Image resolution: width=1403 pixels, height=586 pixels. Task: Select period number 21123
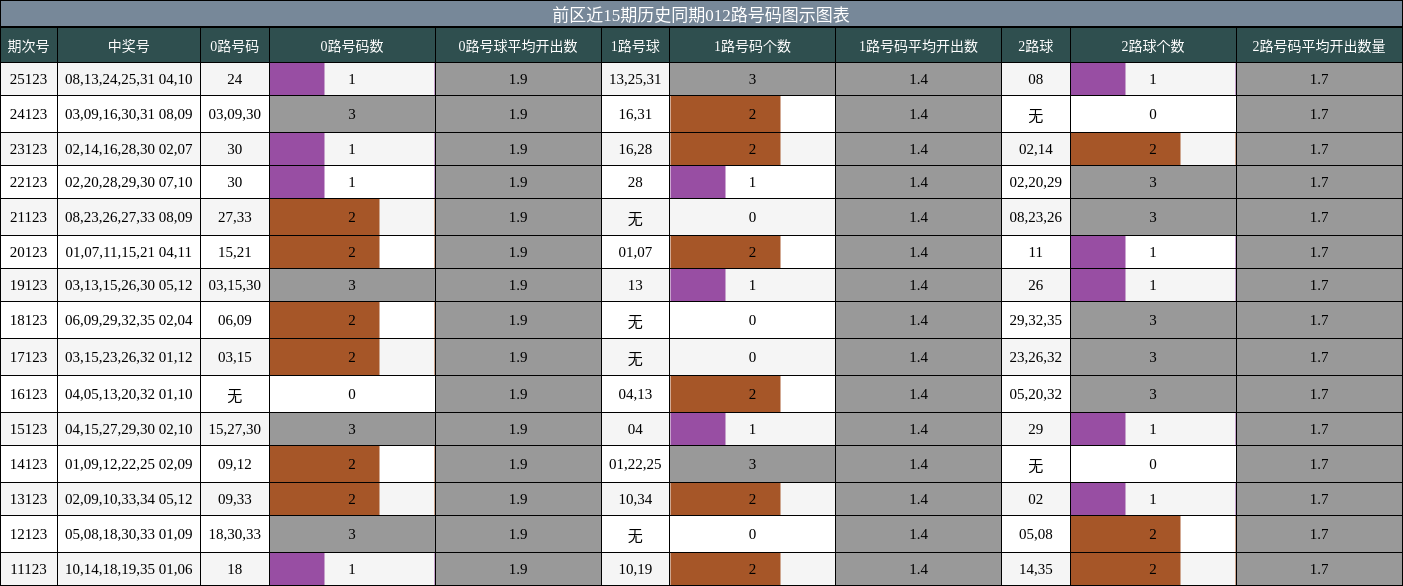pyautogui.click(x=29, y=217)
